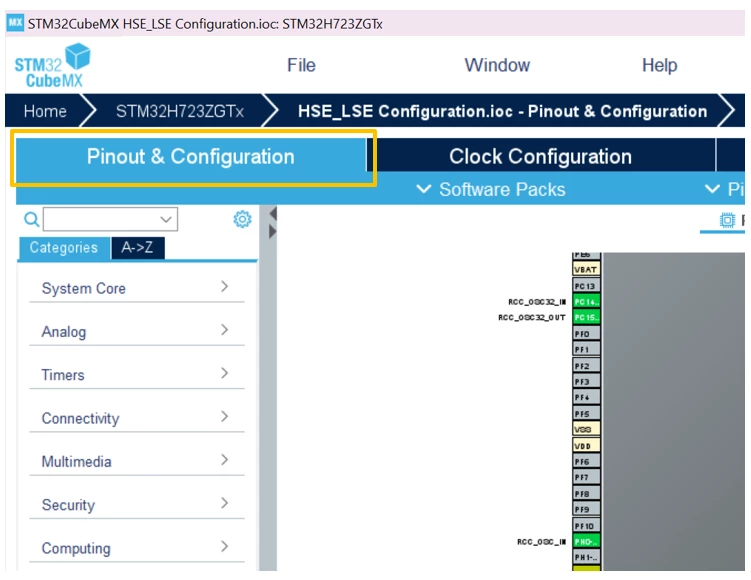Select PH1 pin
The height and width of the screenshot is (580, 751).
[x=586, y=557]
